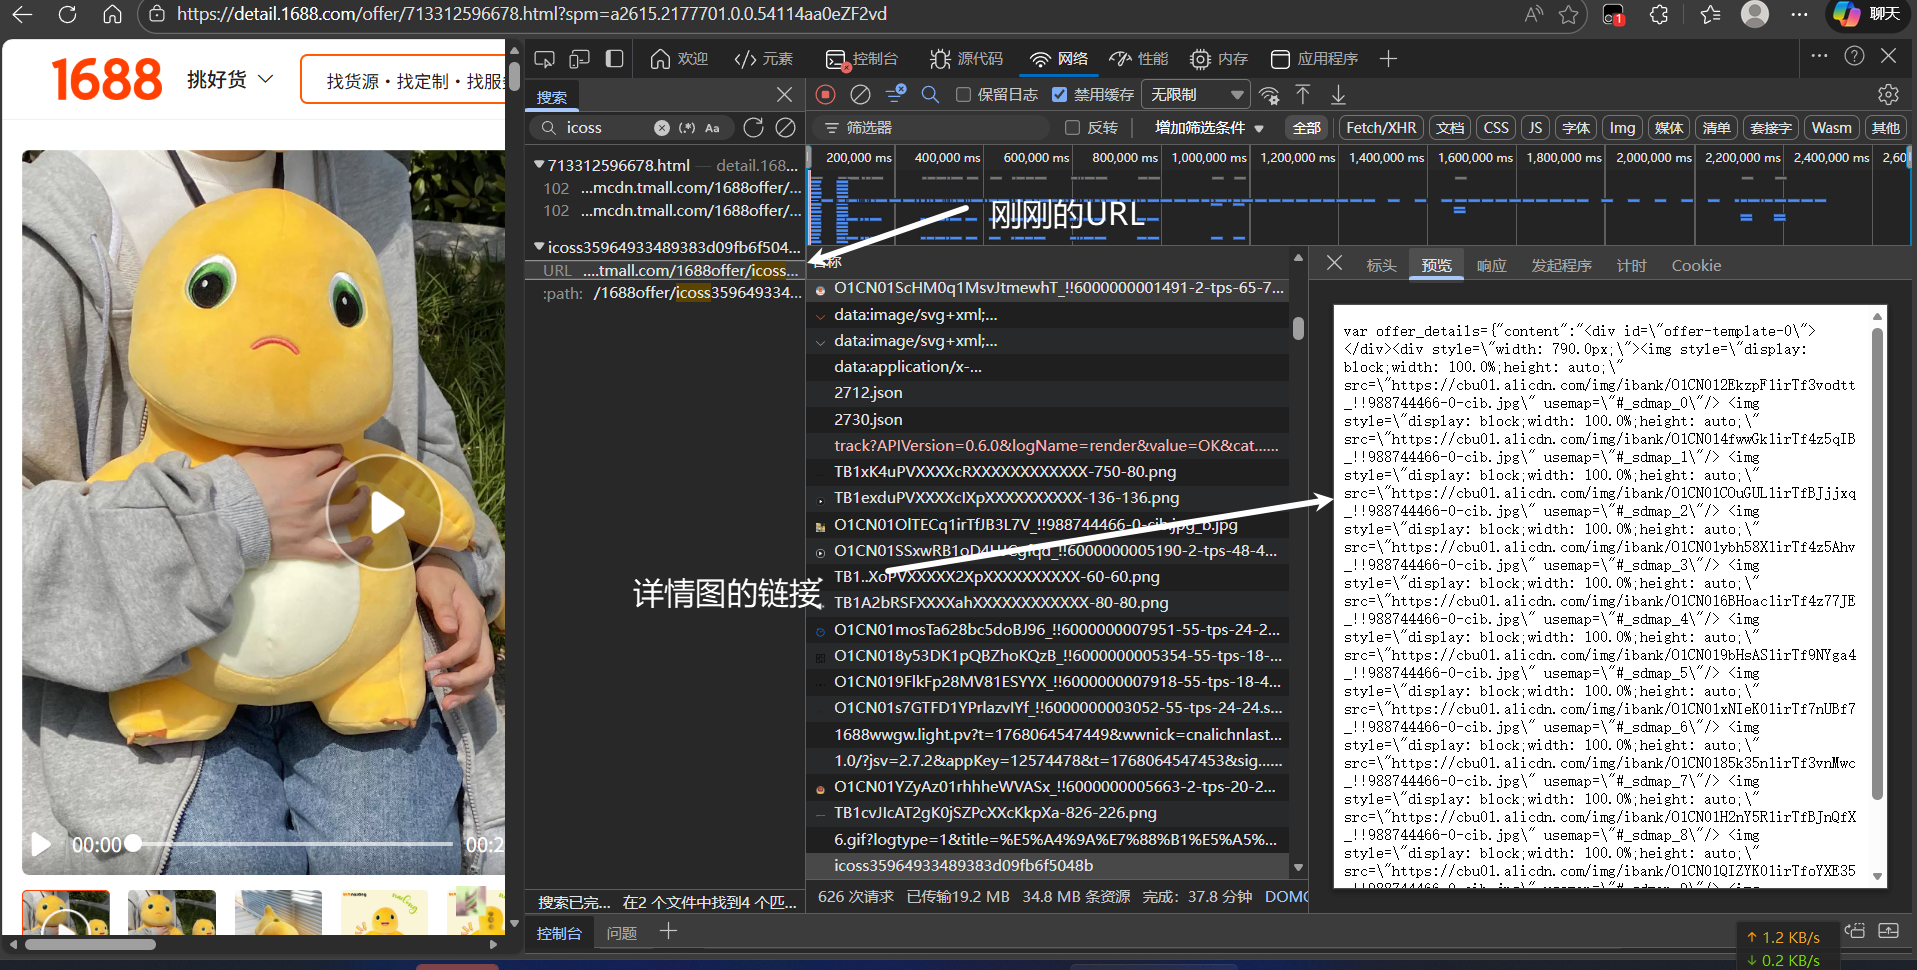Click the record network log button
The height and width of the screenshot is (970, 1917).
(825, 94)
